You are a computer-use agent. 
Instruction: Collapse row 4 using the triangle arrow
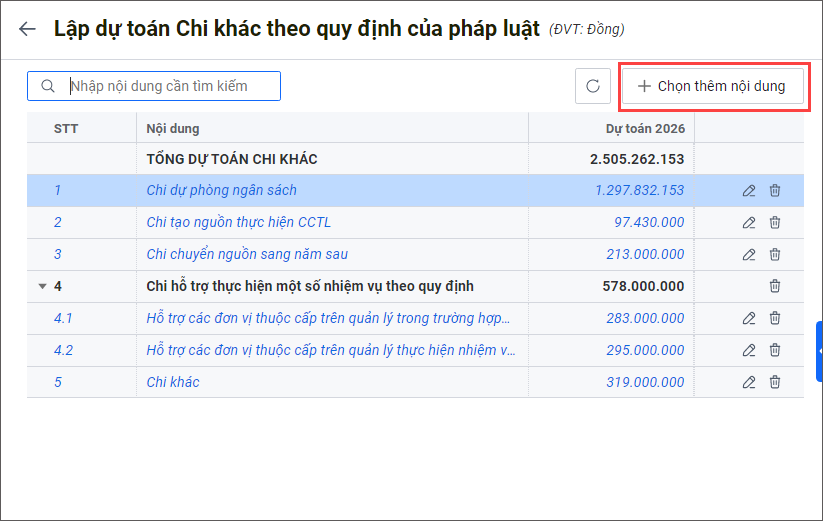click(42, 286)
